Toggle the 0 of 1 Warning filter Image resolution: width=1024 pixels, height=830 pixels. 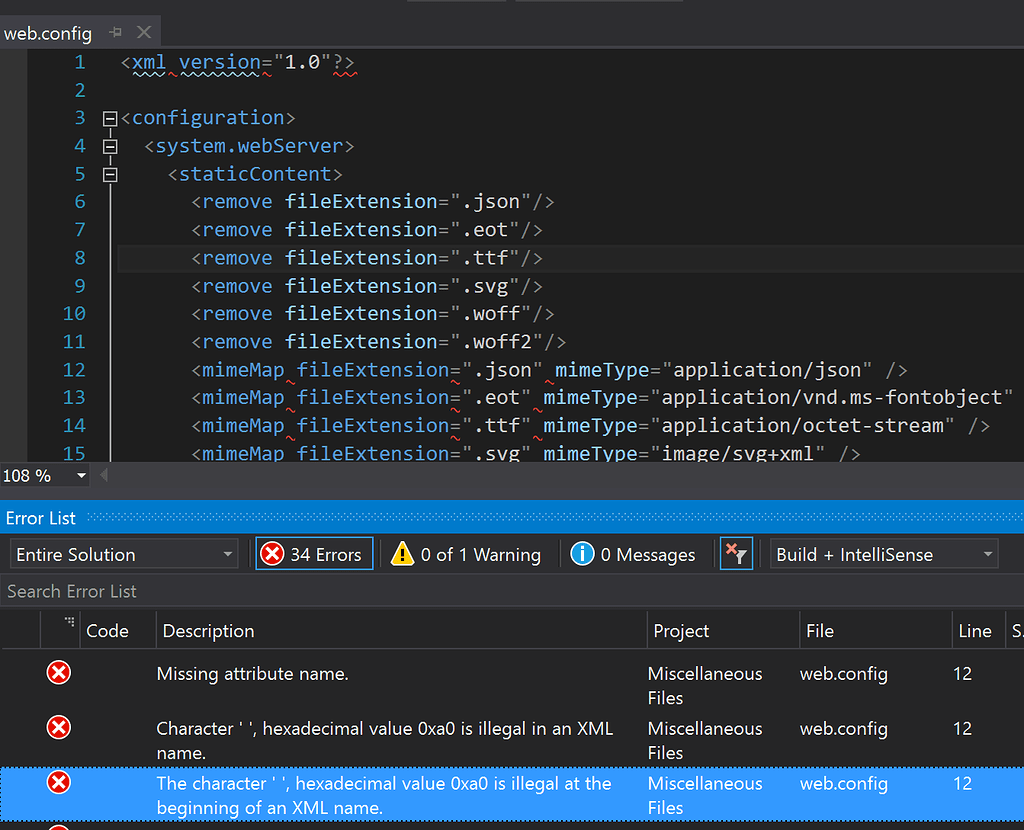466,554
